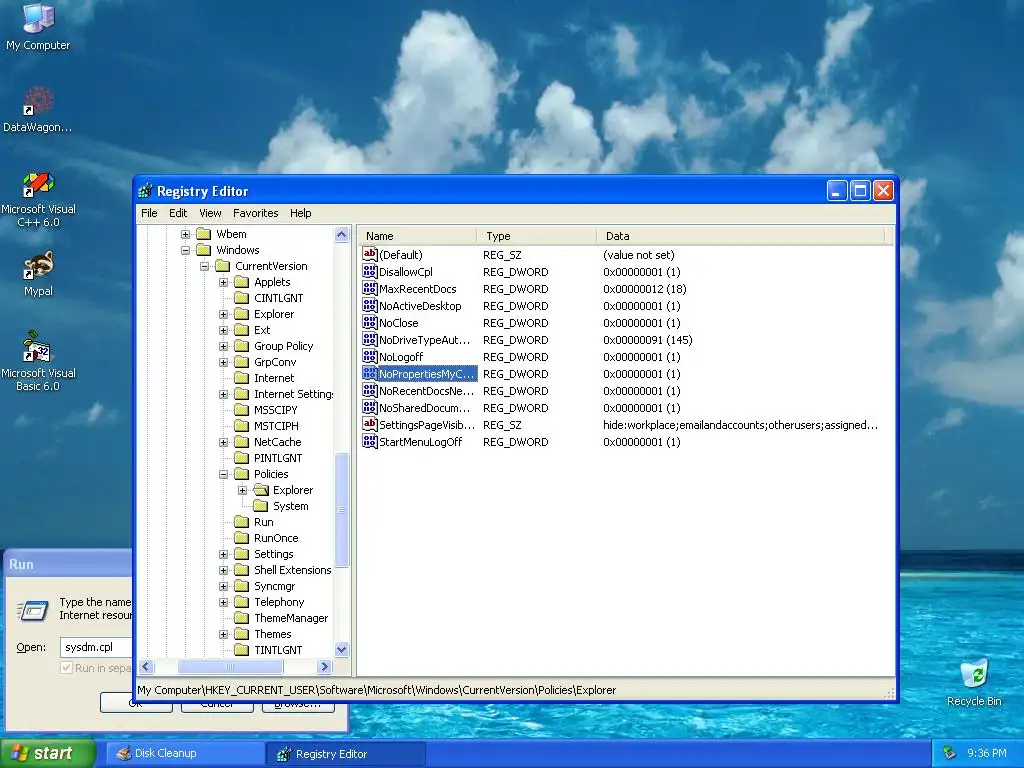Select the NoDriveTypeAut... DWORD icon
1024x768 pixels.
point(370,340)
